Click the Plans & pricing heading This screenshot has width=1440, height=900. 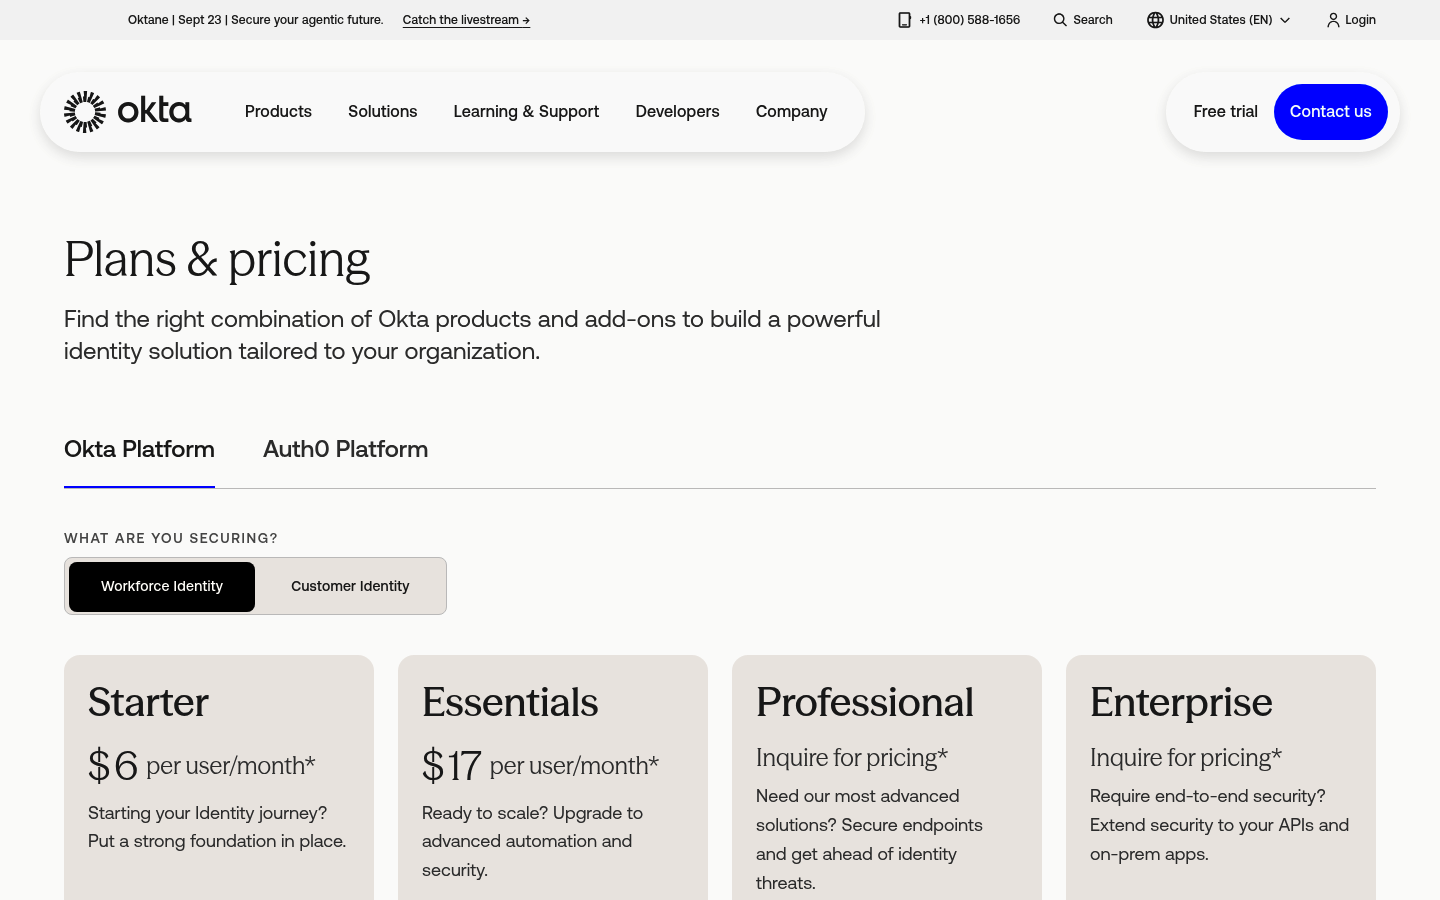click(217, 260)
